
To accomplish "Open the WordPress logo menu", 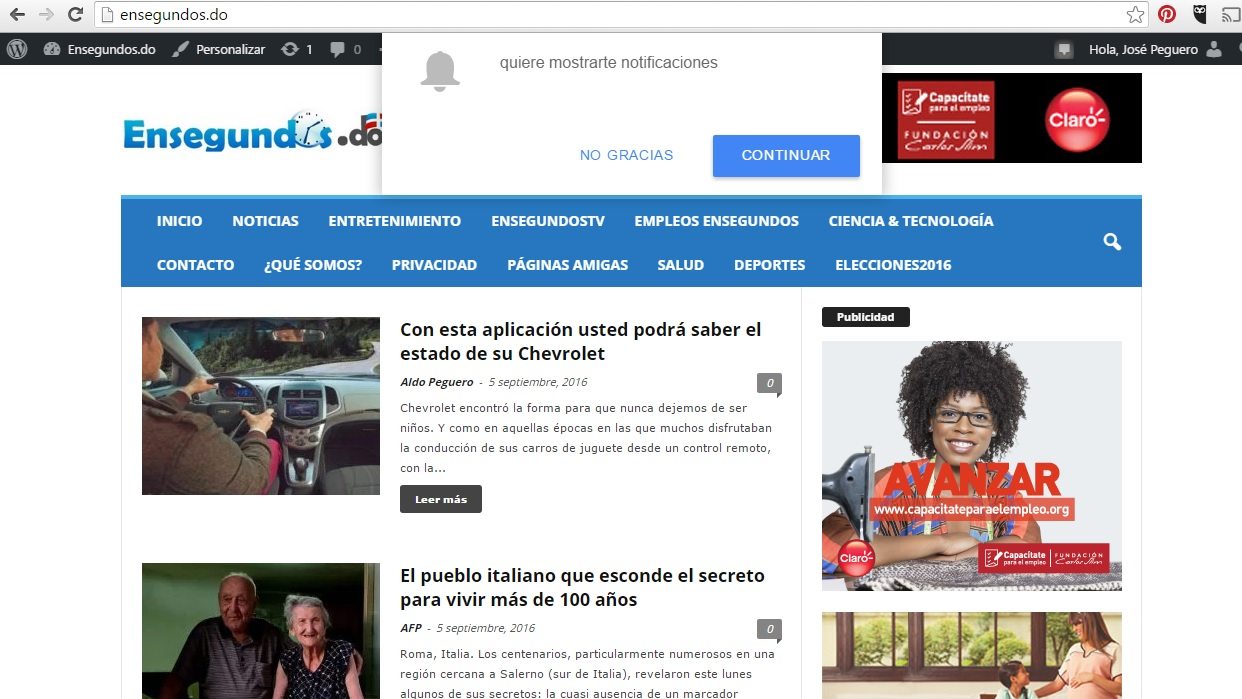I will coord(17,49).
